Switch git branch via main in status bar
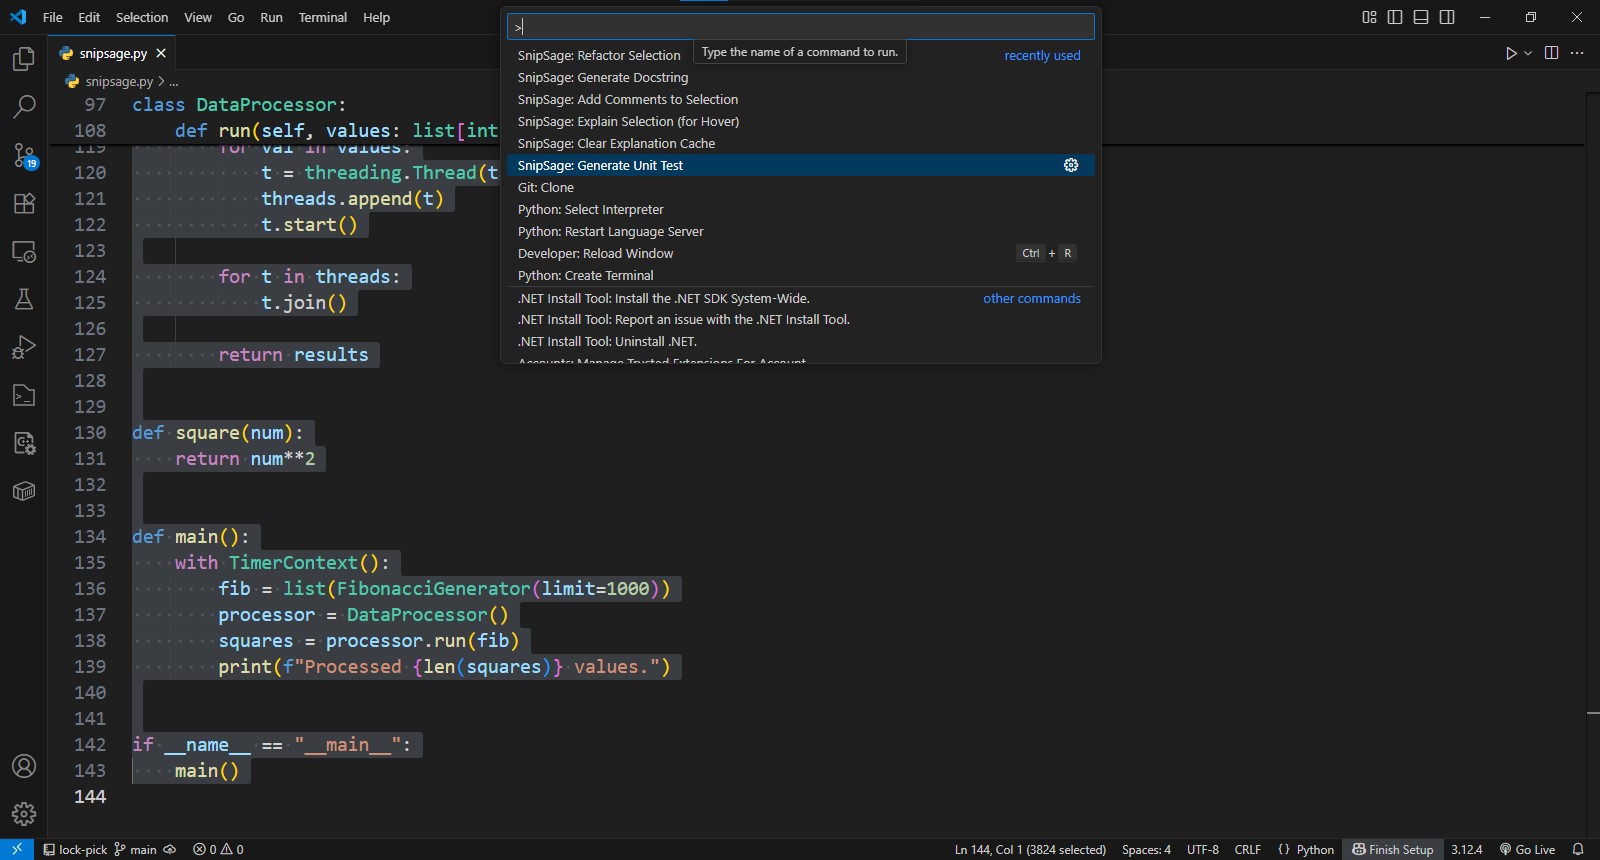Screen dimensions: 1600x860 click(135, 849)
